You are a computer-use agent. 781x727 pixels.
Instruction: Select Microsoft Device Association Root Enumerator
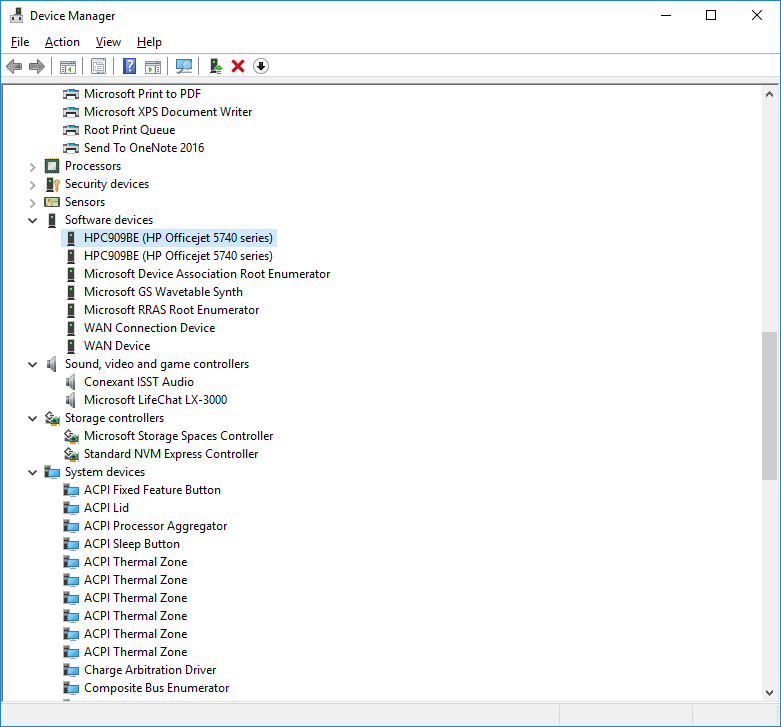pos(207,274)
